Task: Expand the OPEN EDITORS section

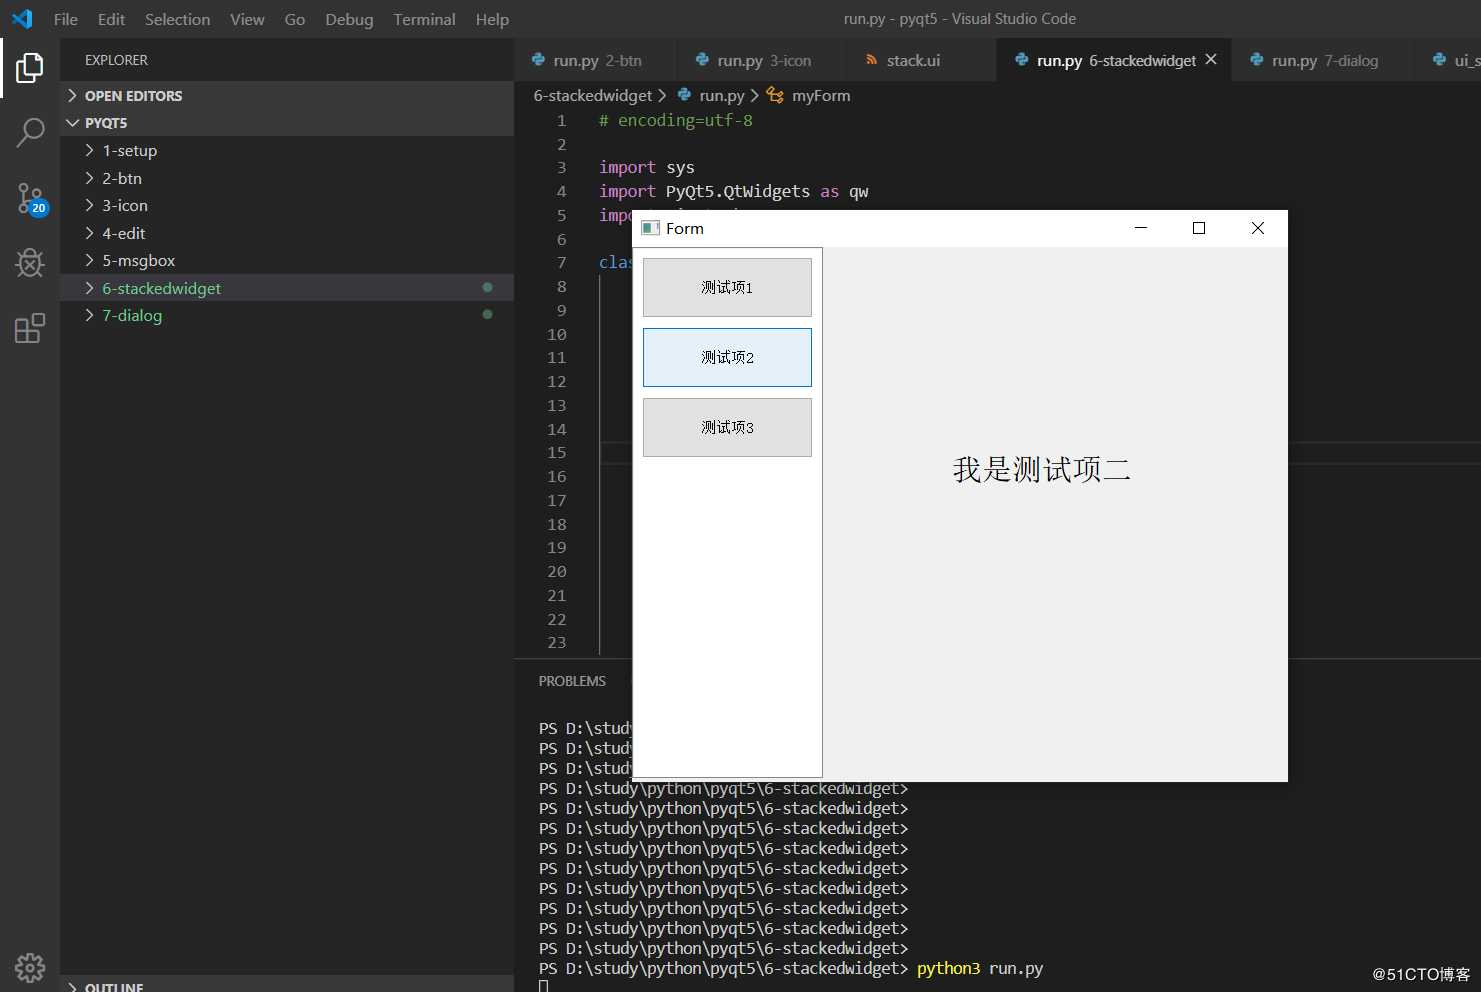Action: point(72,96)
